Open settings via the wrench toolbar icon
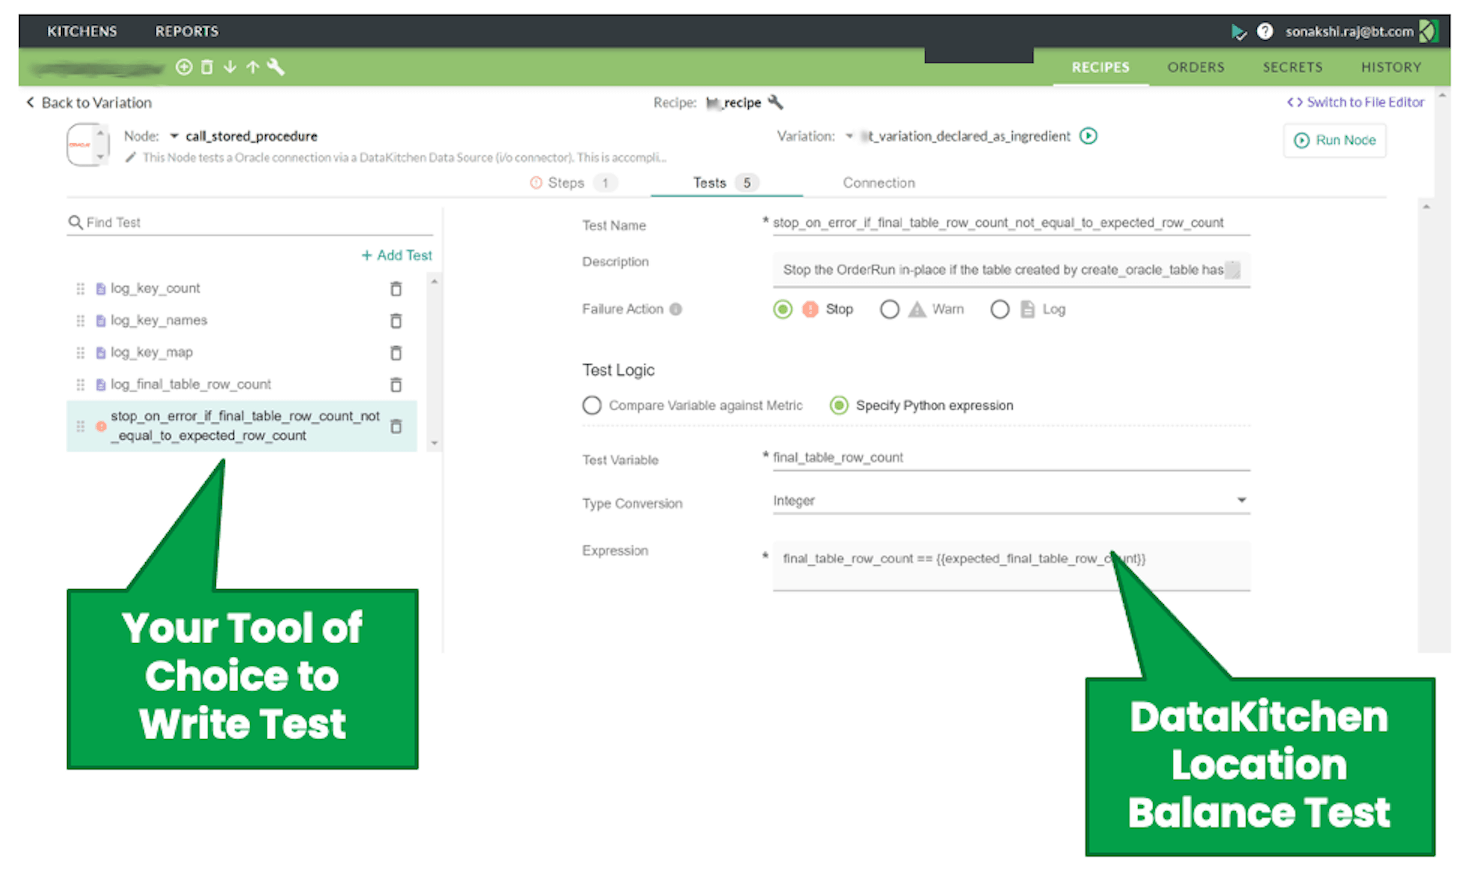The image size is (1458, 874). tap(277, 67)
